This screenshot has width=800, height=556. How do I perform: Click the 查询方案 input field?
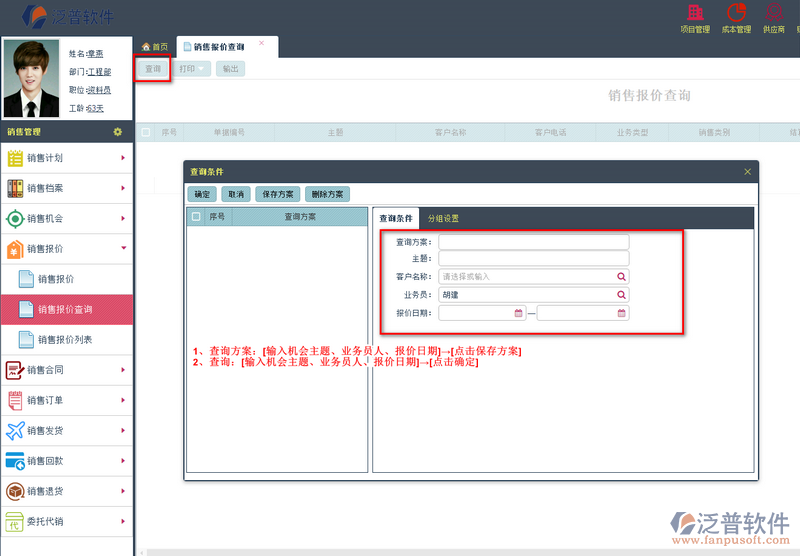[534, 242]
